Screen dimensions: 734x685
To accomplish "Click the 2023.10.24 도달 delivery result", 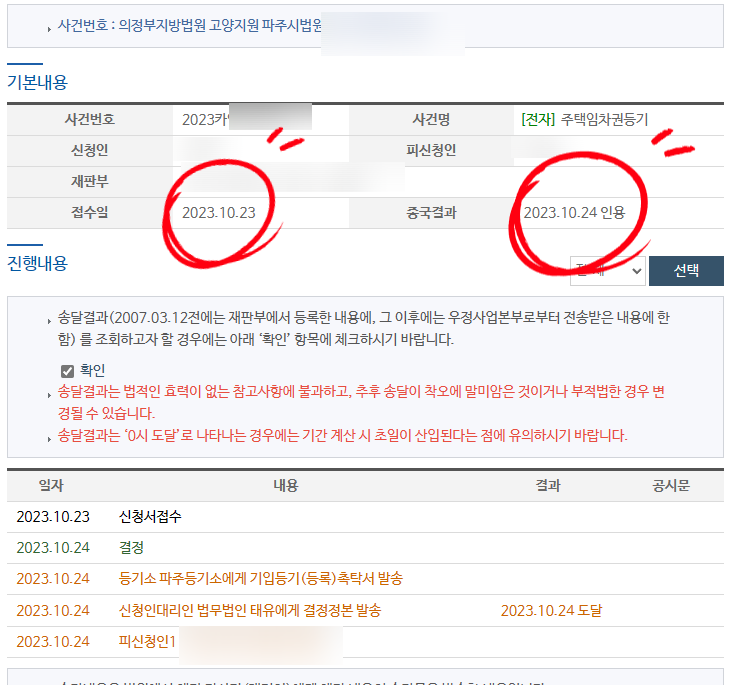I will coord(551,610).
